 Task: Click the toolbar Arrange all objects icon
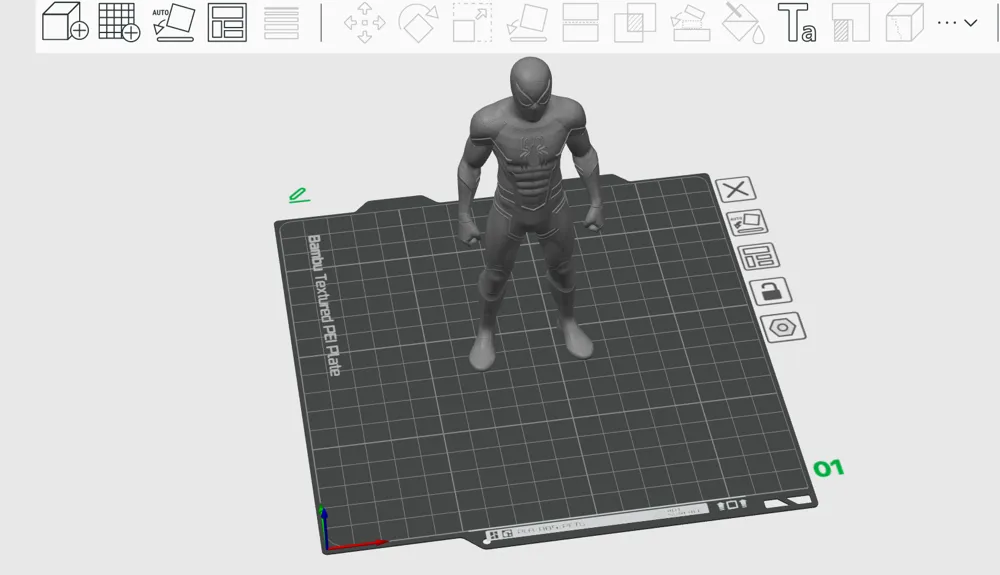click(227, 22)
